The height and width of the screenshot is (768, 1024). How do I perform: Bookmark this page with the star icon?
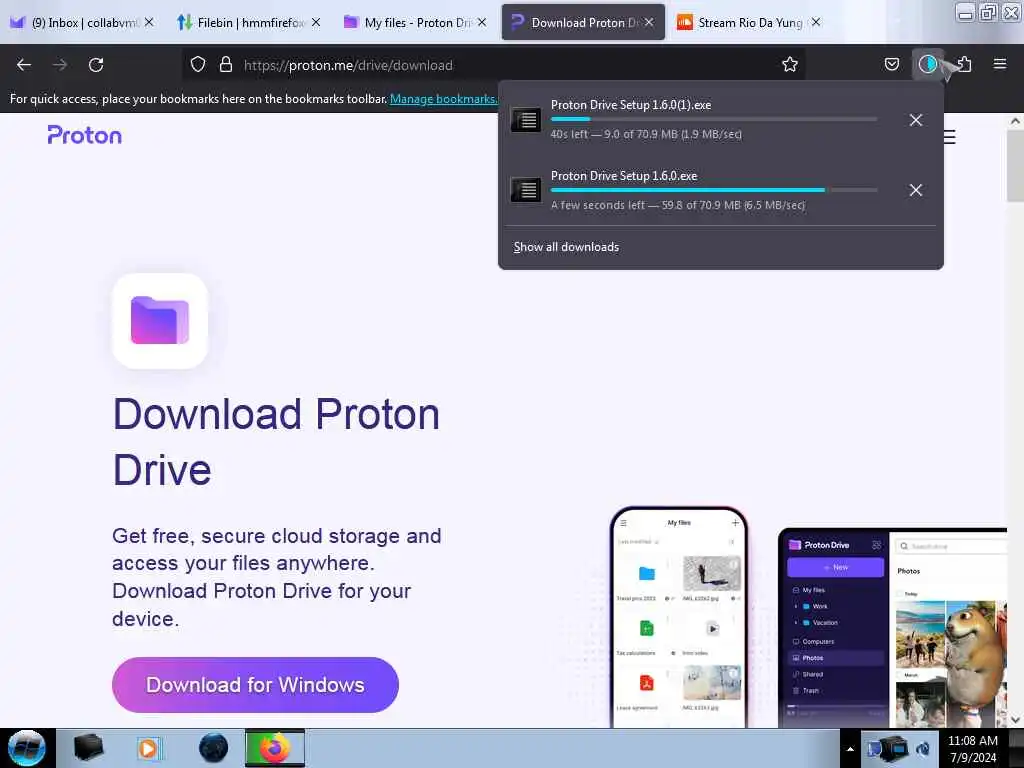[790, 64]
